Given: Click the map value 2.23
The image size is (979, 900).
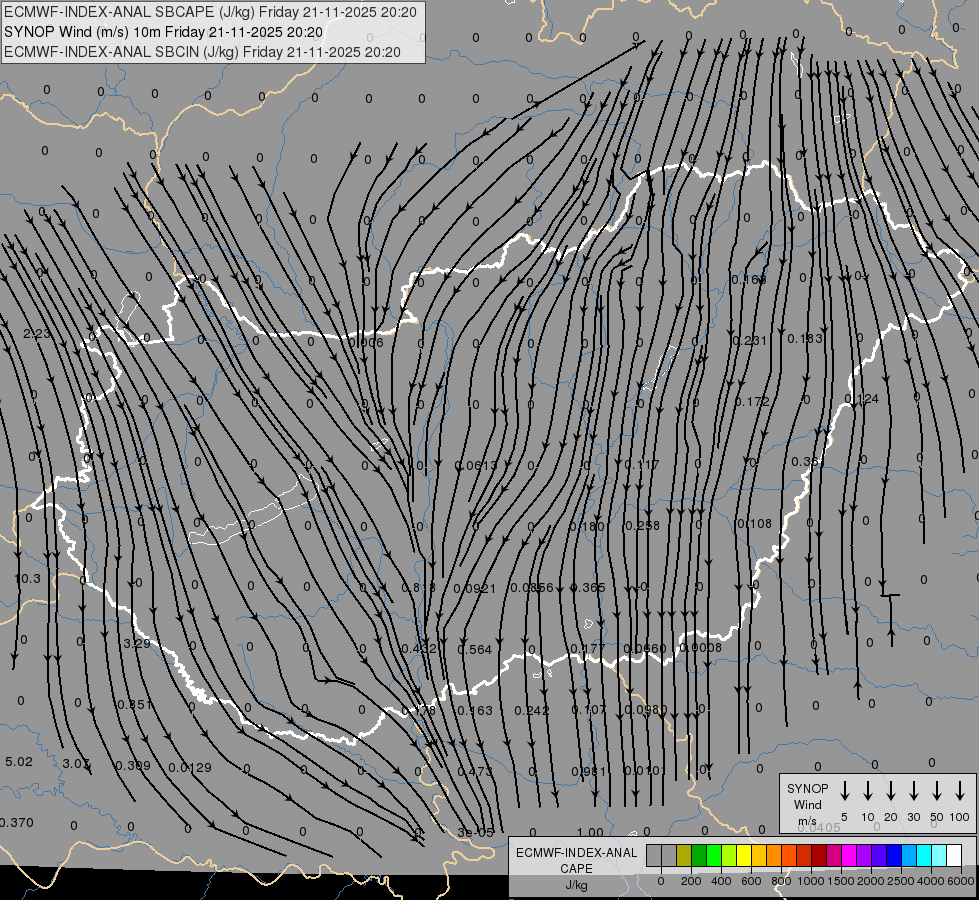Looking at the screenshot, I should (36, 334).
